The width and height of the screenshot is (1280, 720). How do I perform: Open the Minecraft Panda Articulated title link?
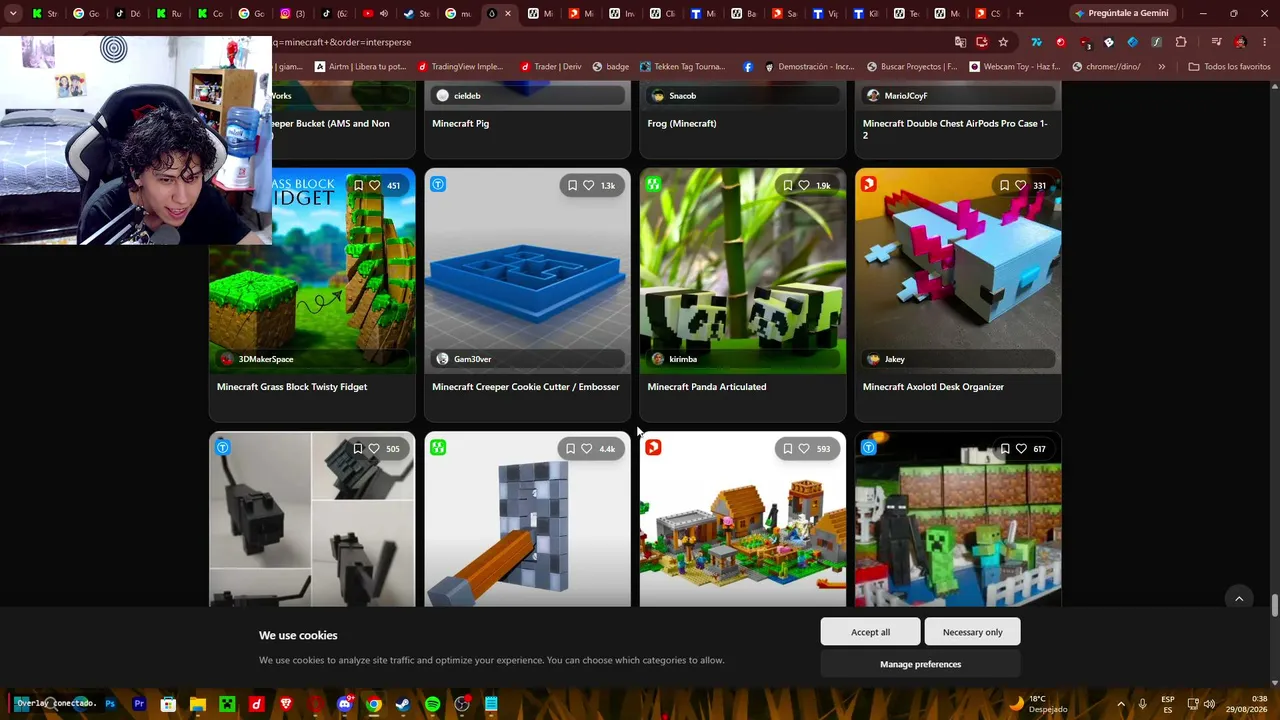(x=707, y=387)
